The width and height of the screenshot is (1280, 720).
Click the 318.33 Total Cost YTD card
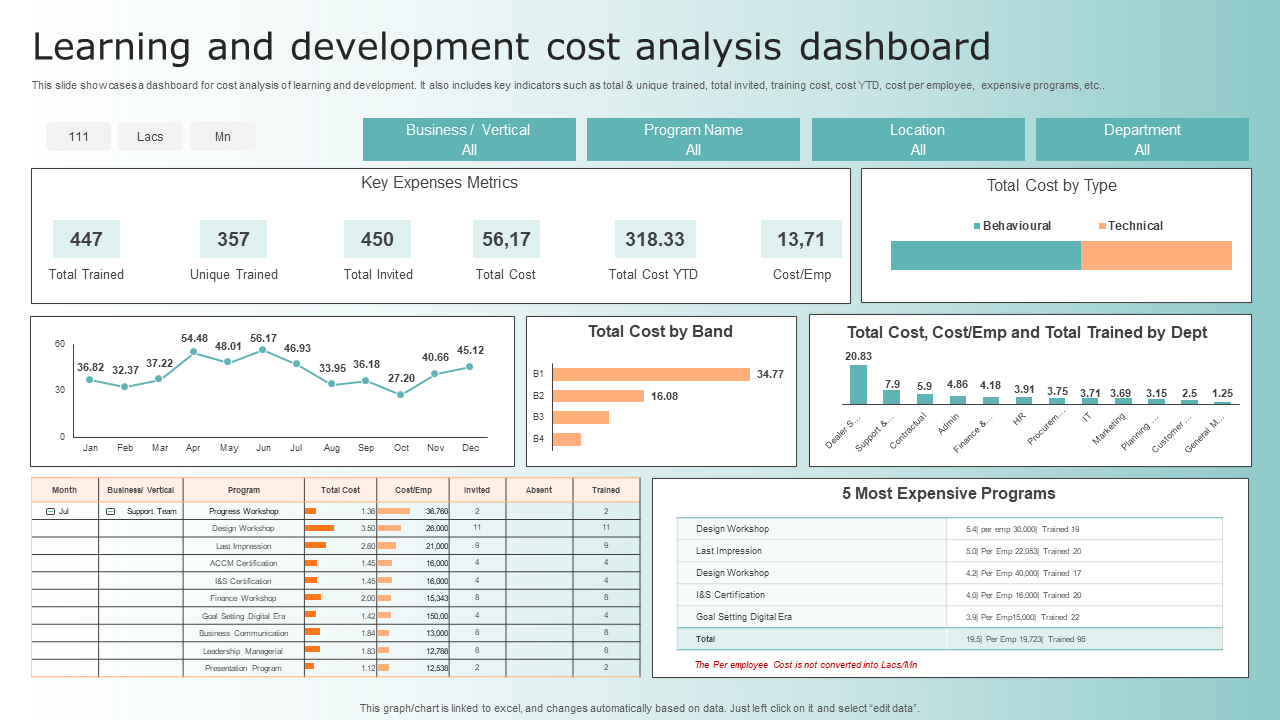(x=655, y=239)
